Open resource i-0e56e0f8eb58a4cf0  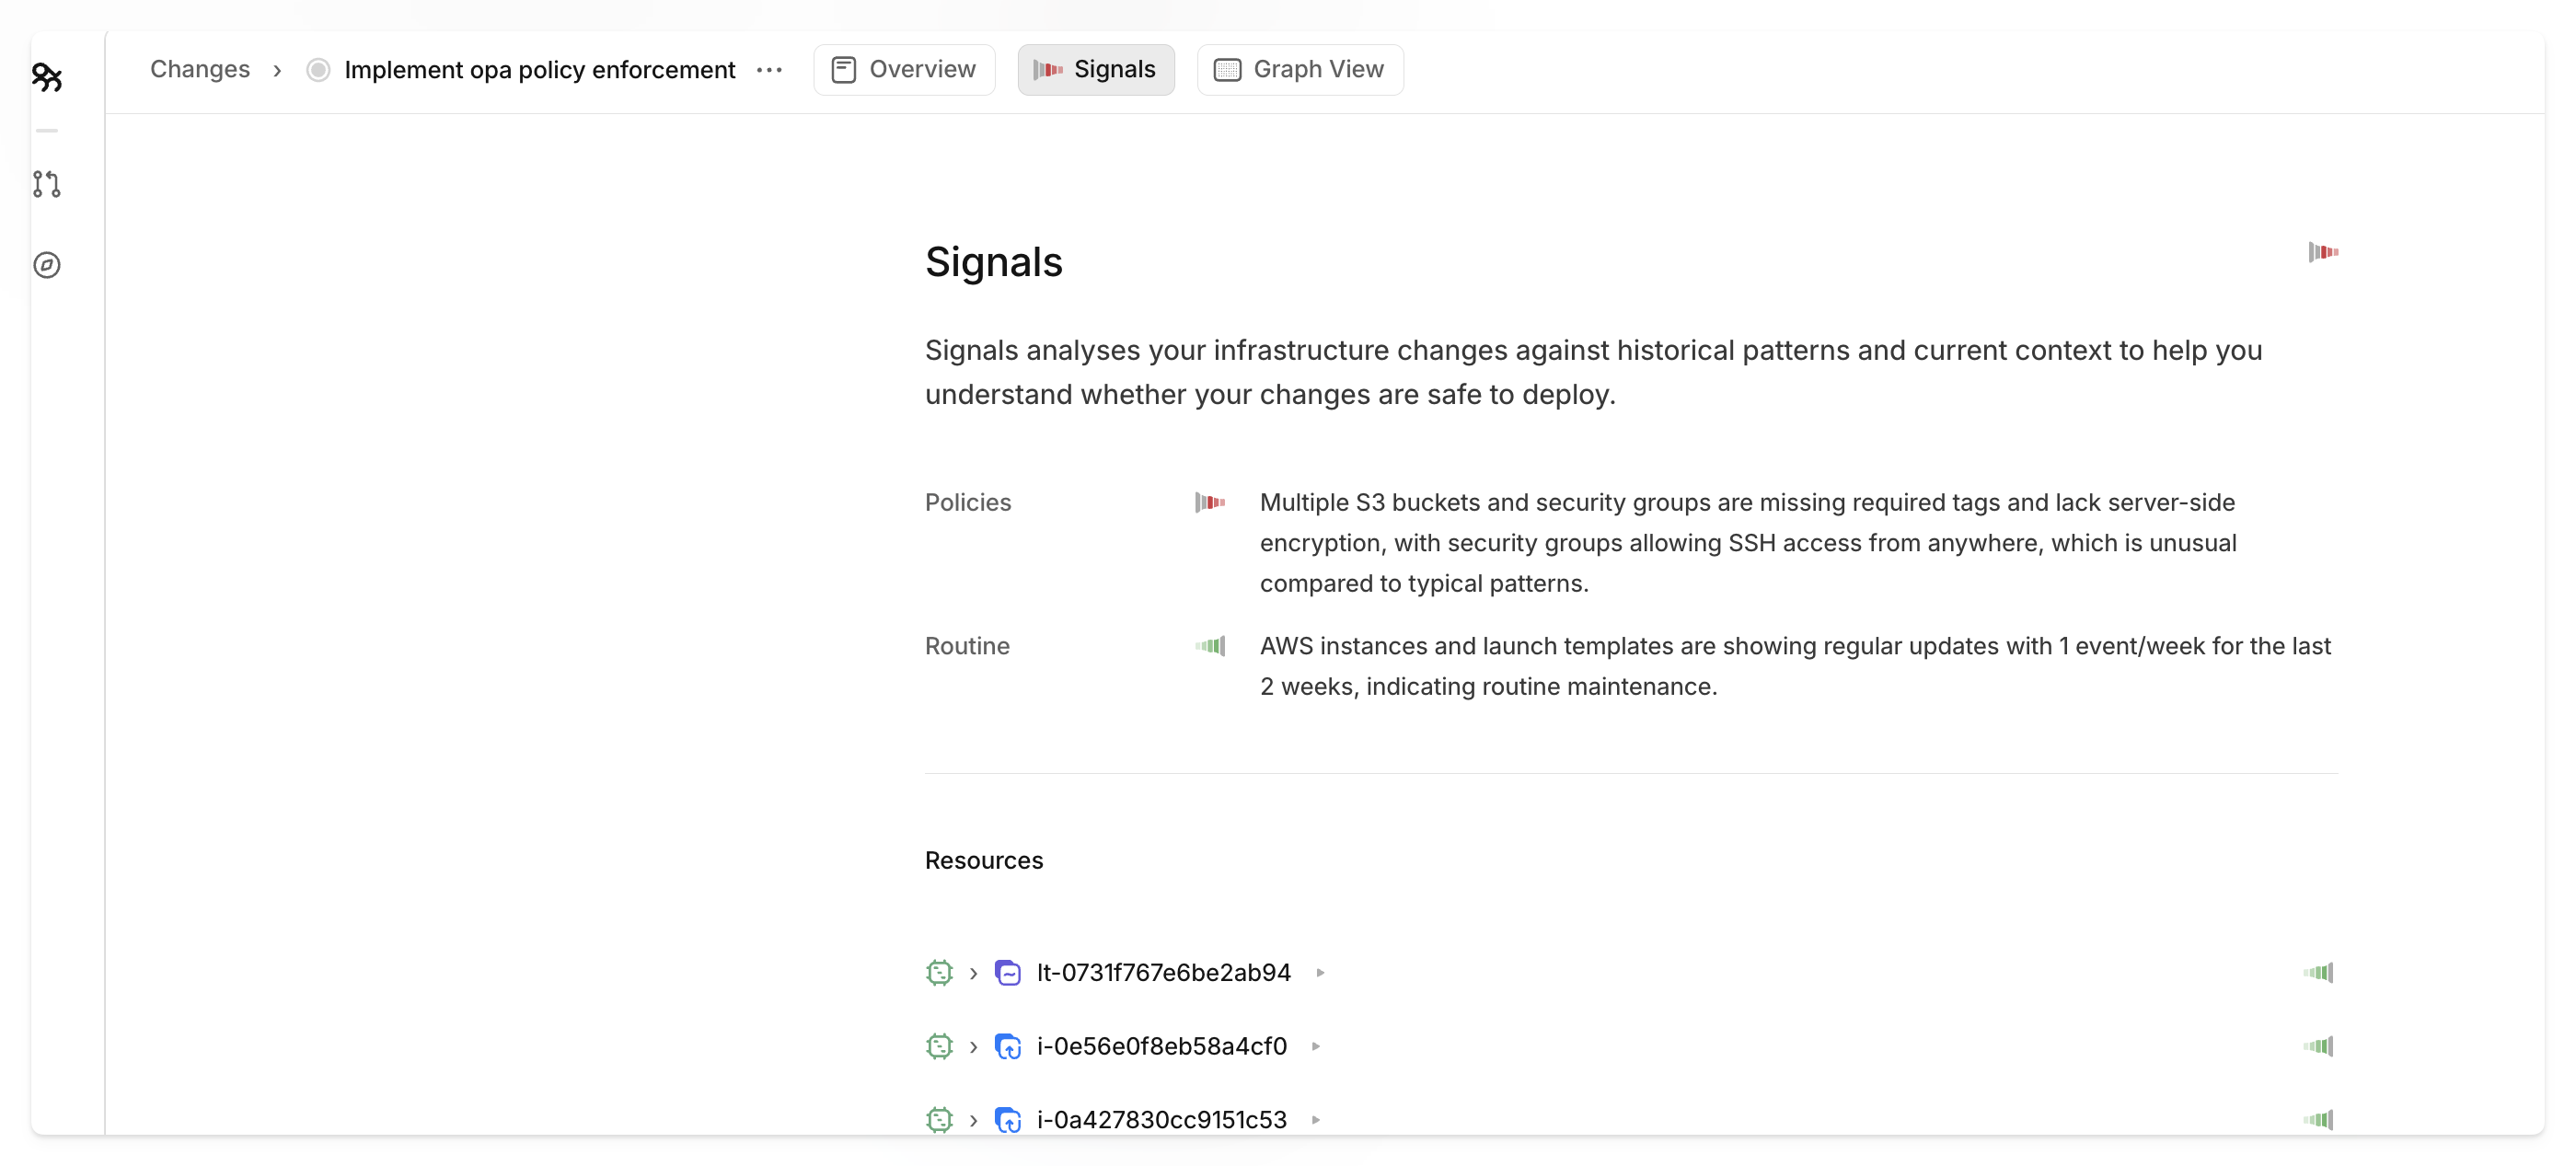click(x=1161, y=1046)
